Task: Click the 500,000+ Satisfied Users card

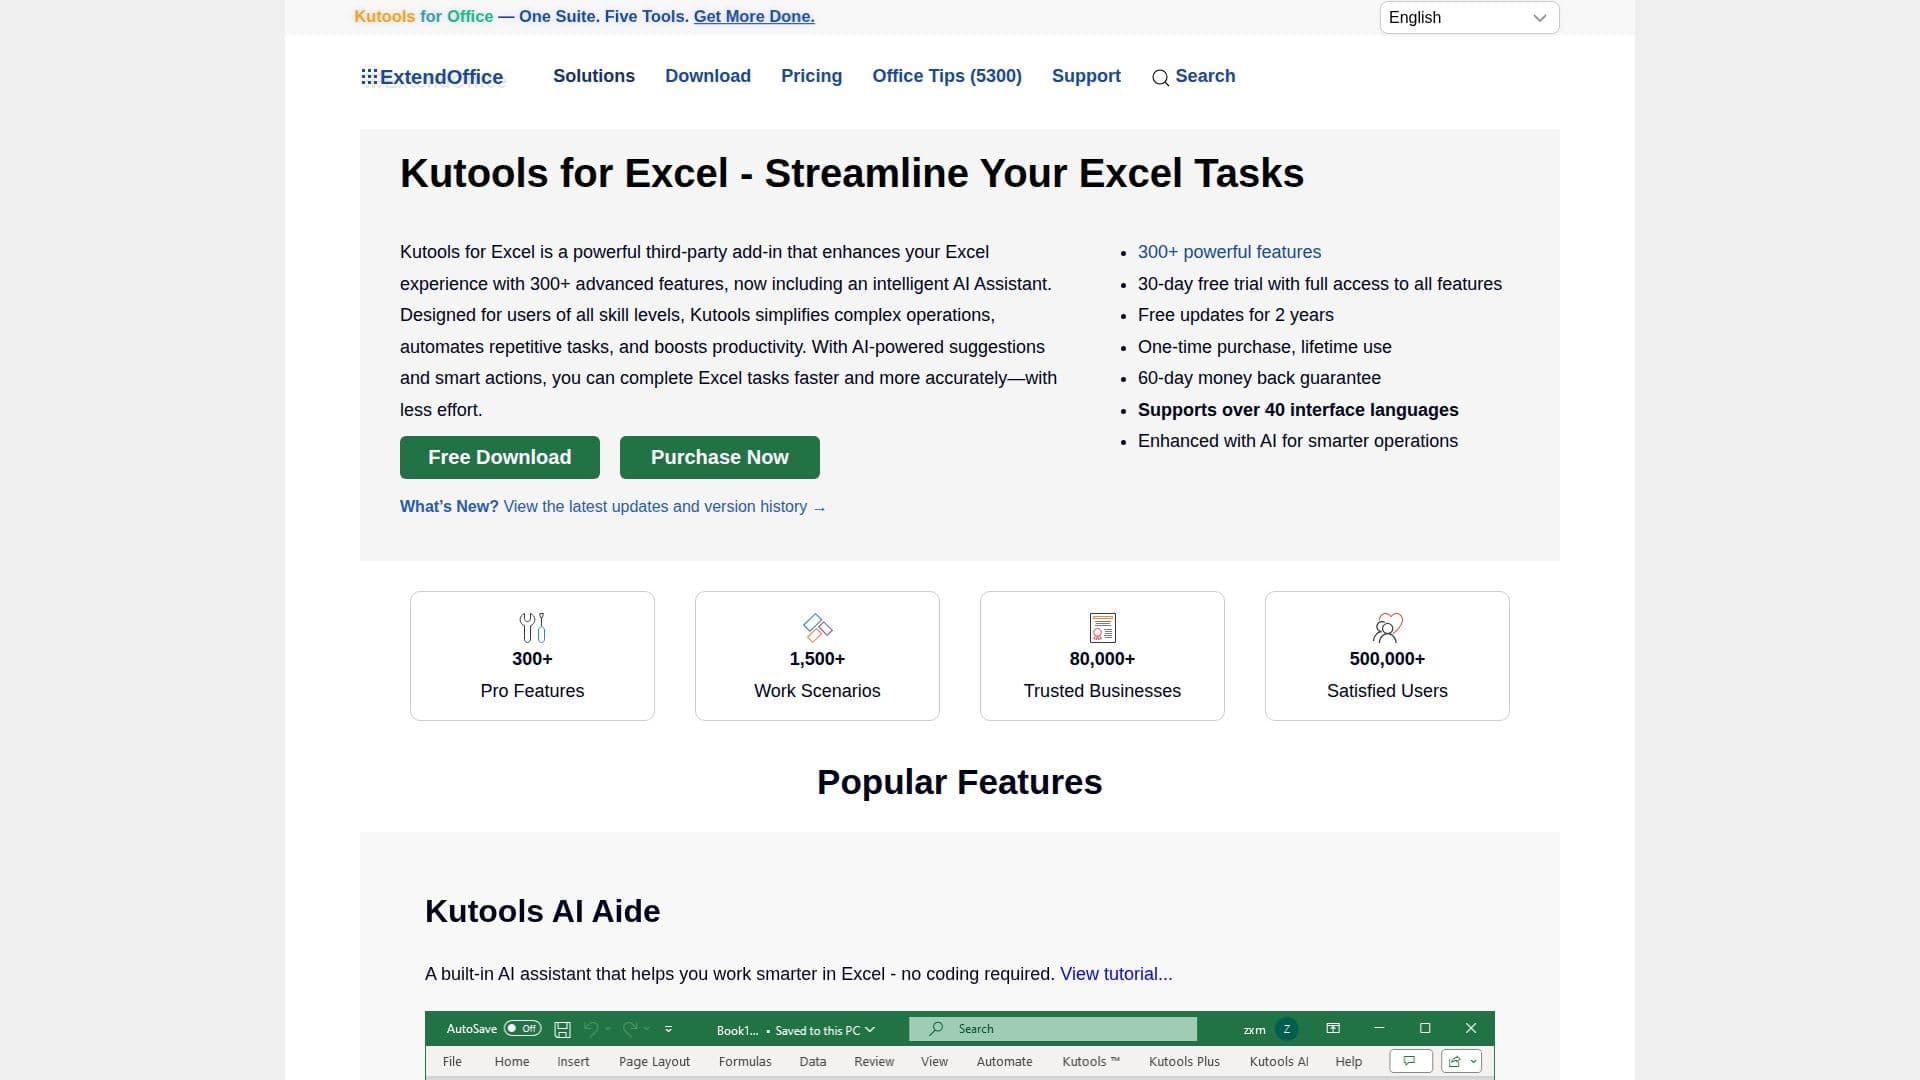Action: tap(1387, 656)
